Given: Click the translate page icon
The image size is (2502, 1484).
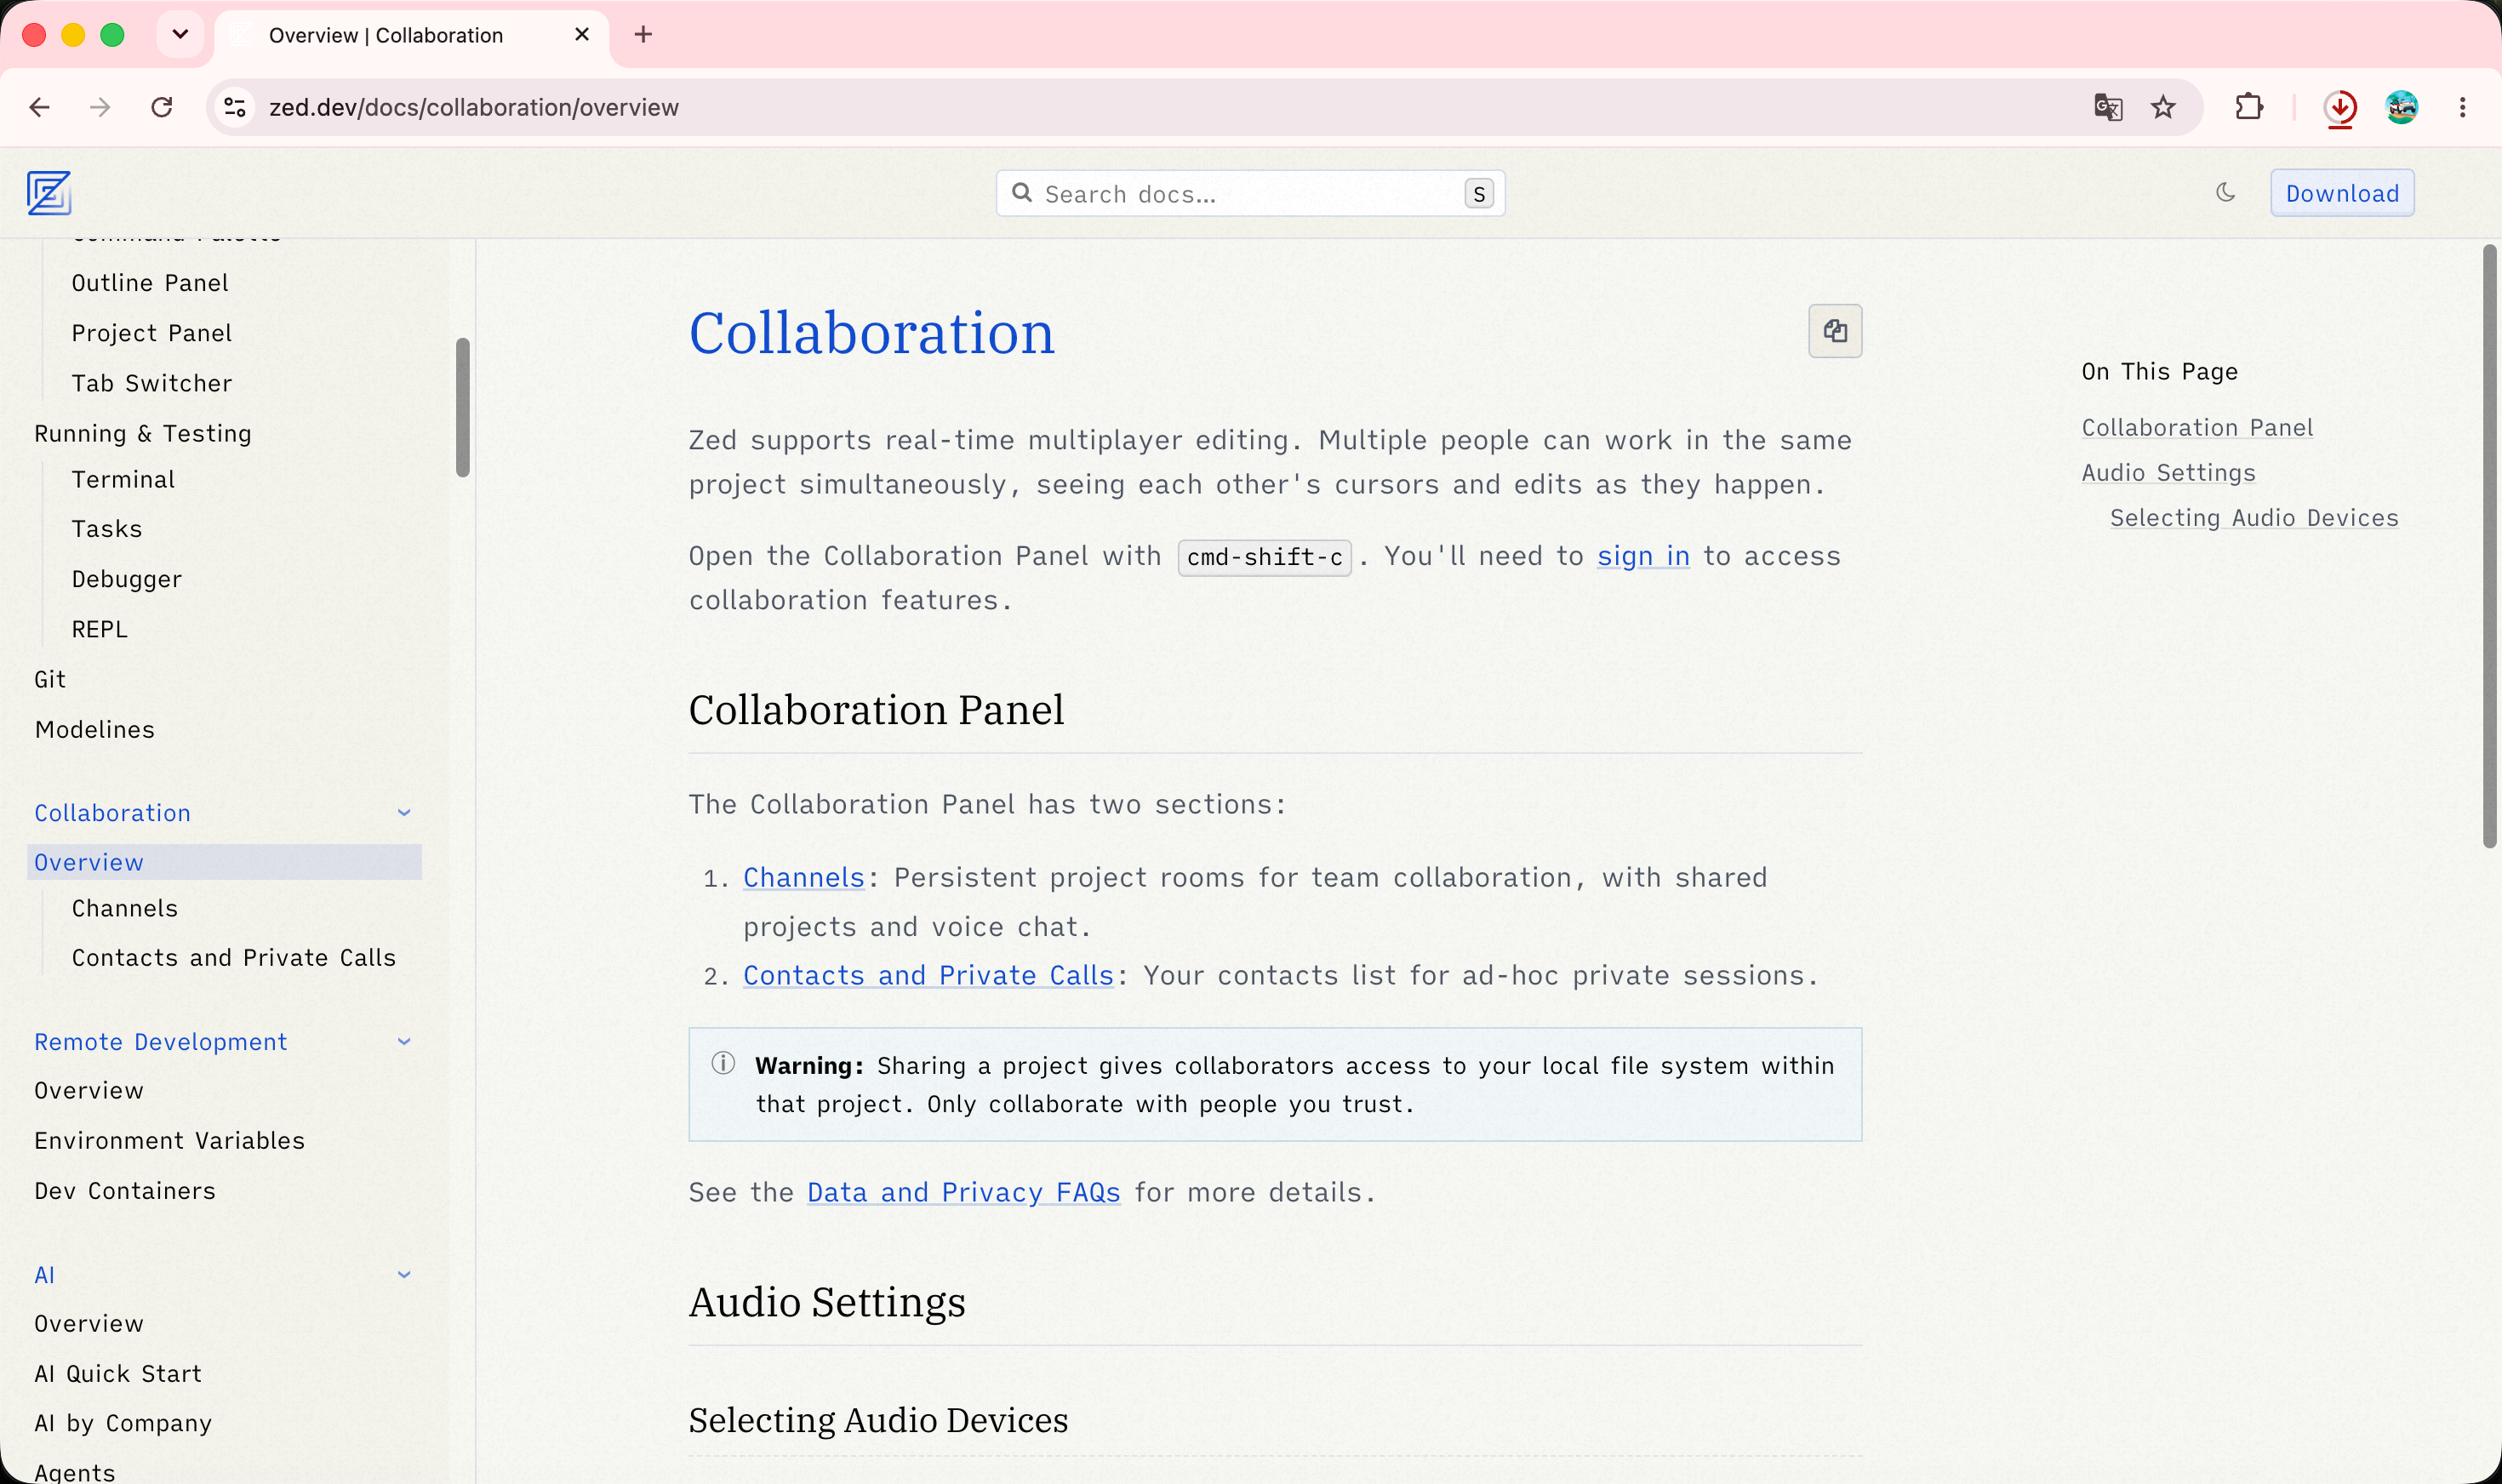Looking at the screenshot, I should point(2108,107).
